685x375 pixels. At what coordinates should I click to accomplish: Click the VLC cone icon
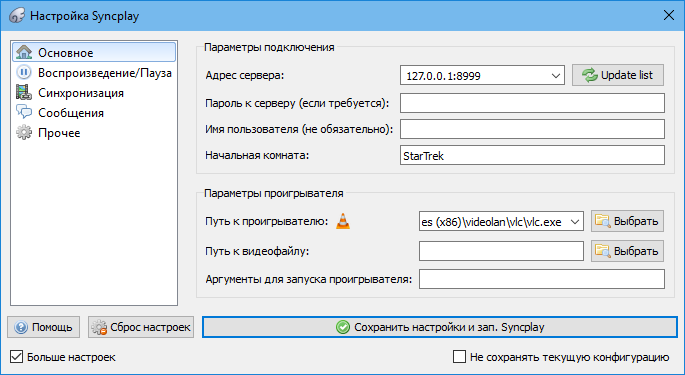click(x=343, y=221)
